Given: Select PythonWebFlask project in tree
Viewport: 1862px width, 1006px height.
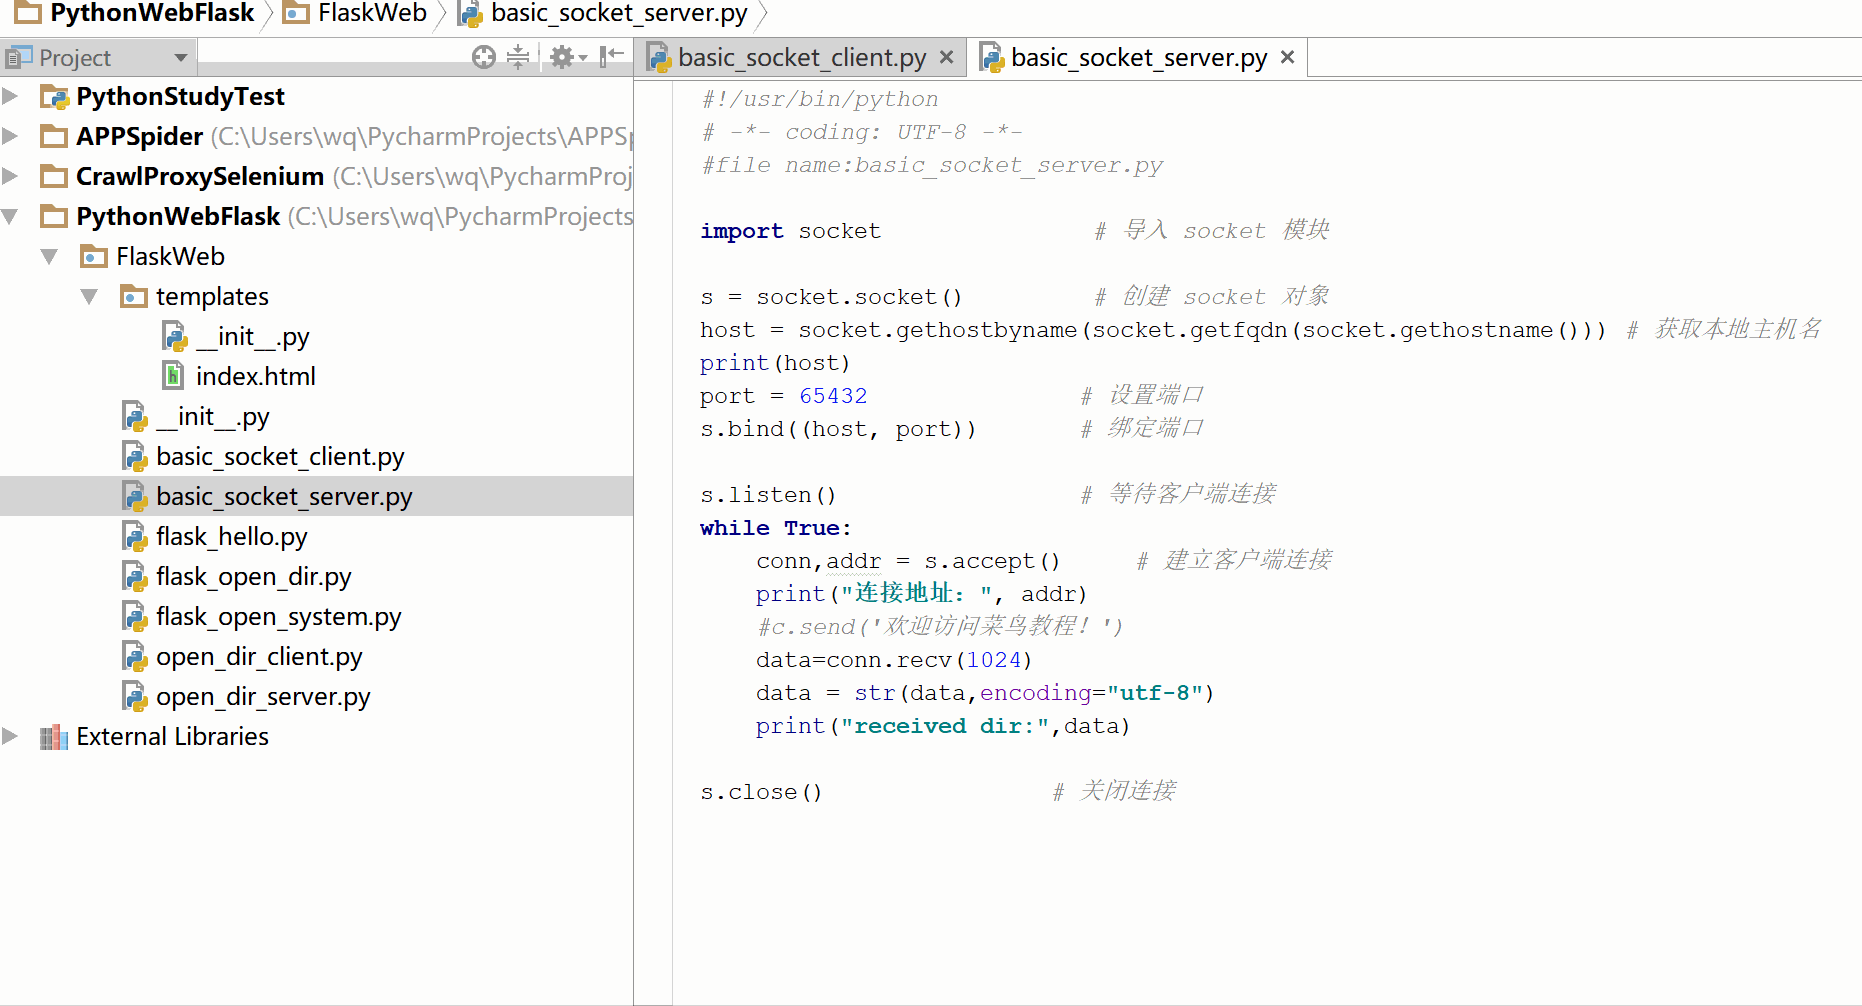Looking at the screenshot, I should pos(178,216).
